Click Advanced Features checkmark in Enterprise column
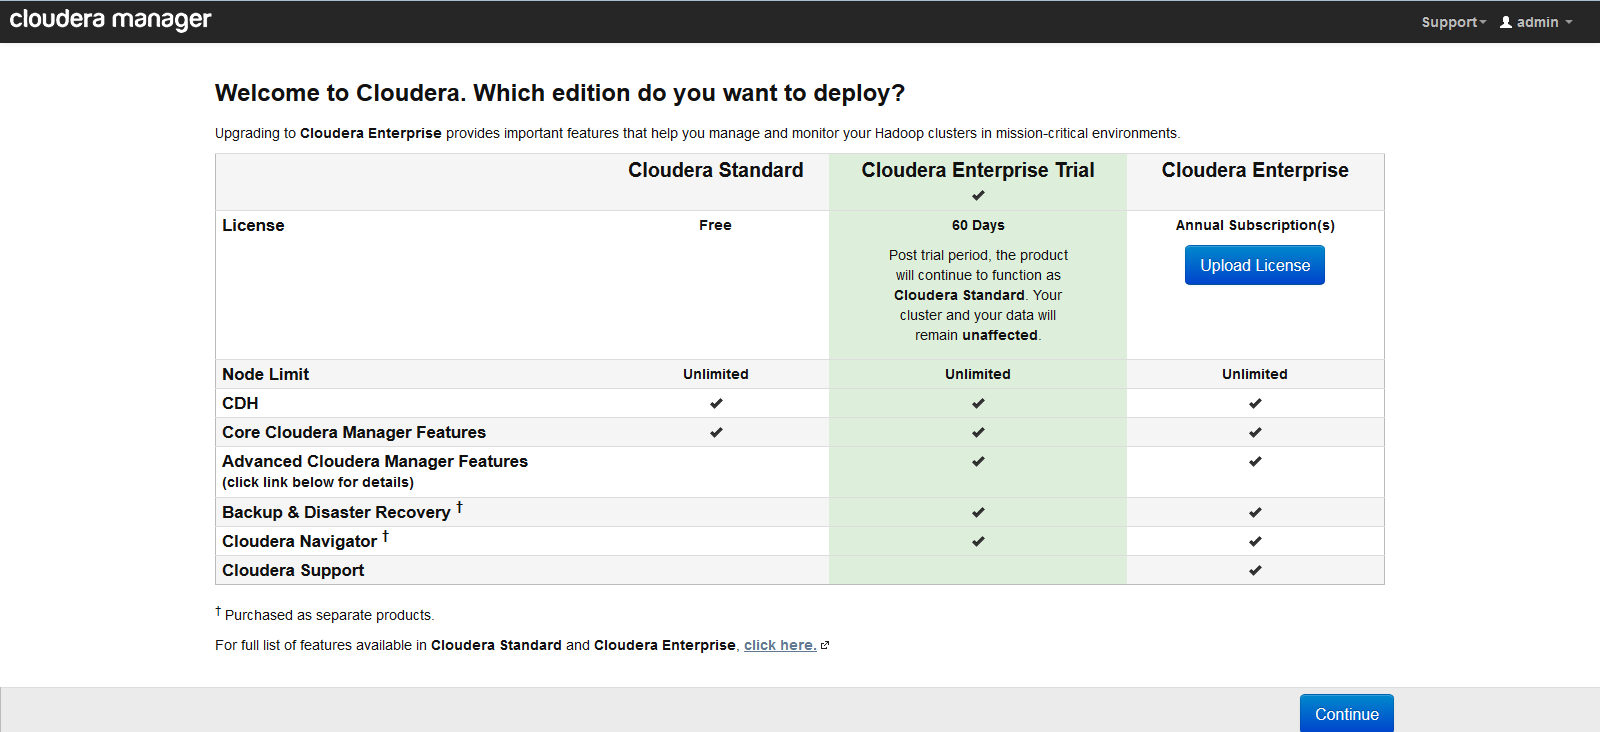The image size is (1600, 732). (x=1255, y=461)
